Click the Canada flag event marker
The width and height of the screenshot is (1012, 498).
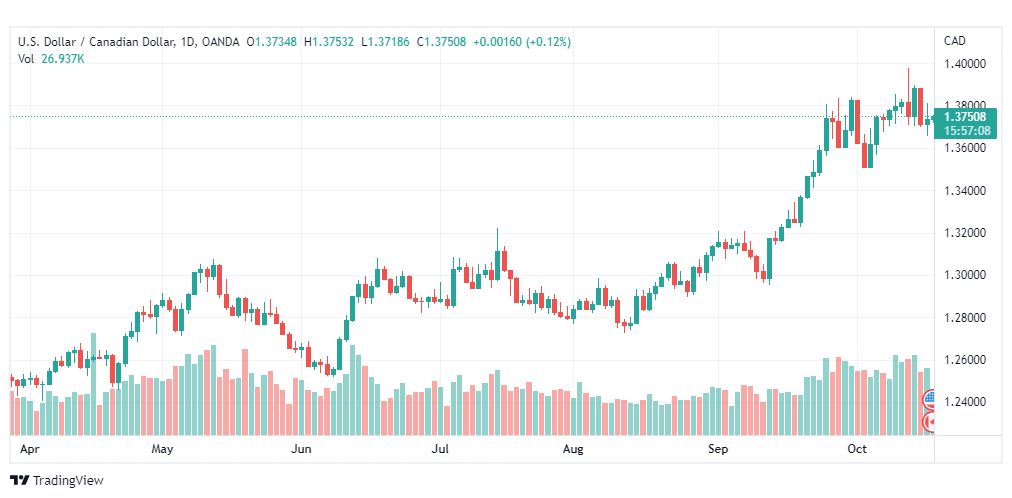pos(929,422)
